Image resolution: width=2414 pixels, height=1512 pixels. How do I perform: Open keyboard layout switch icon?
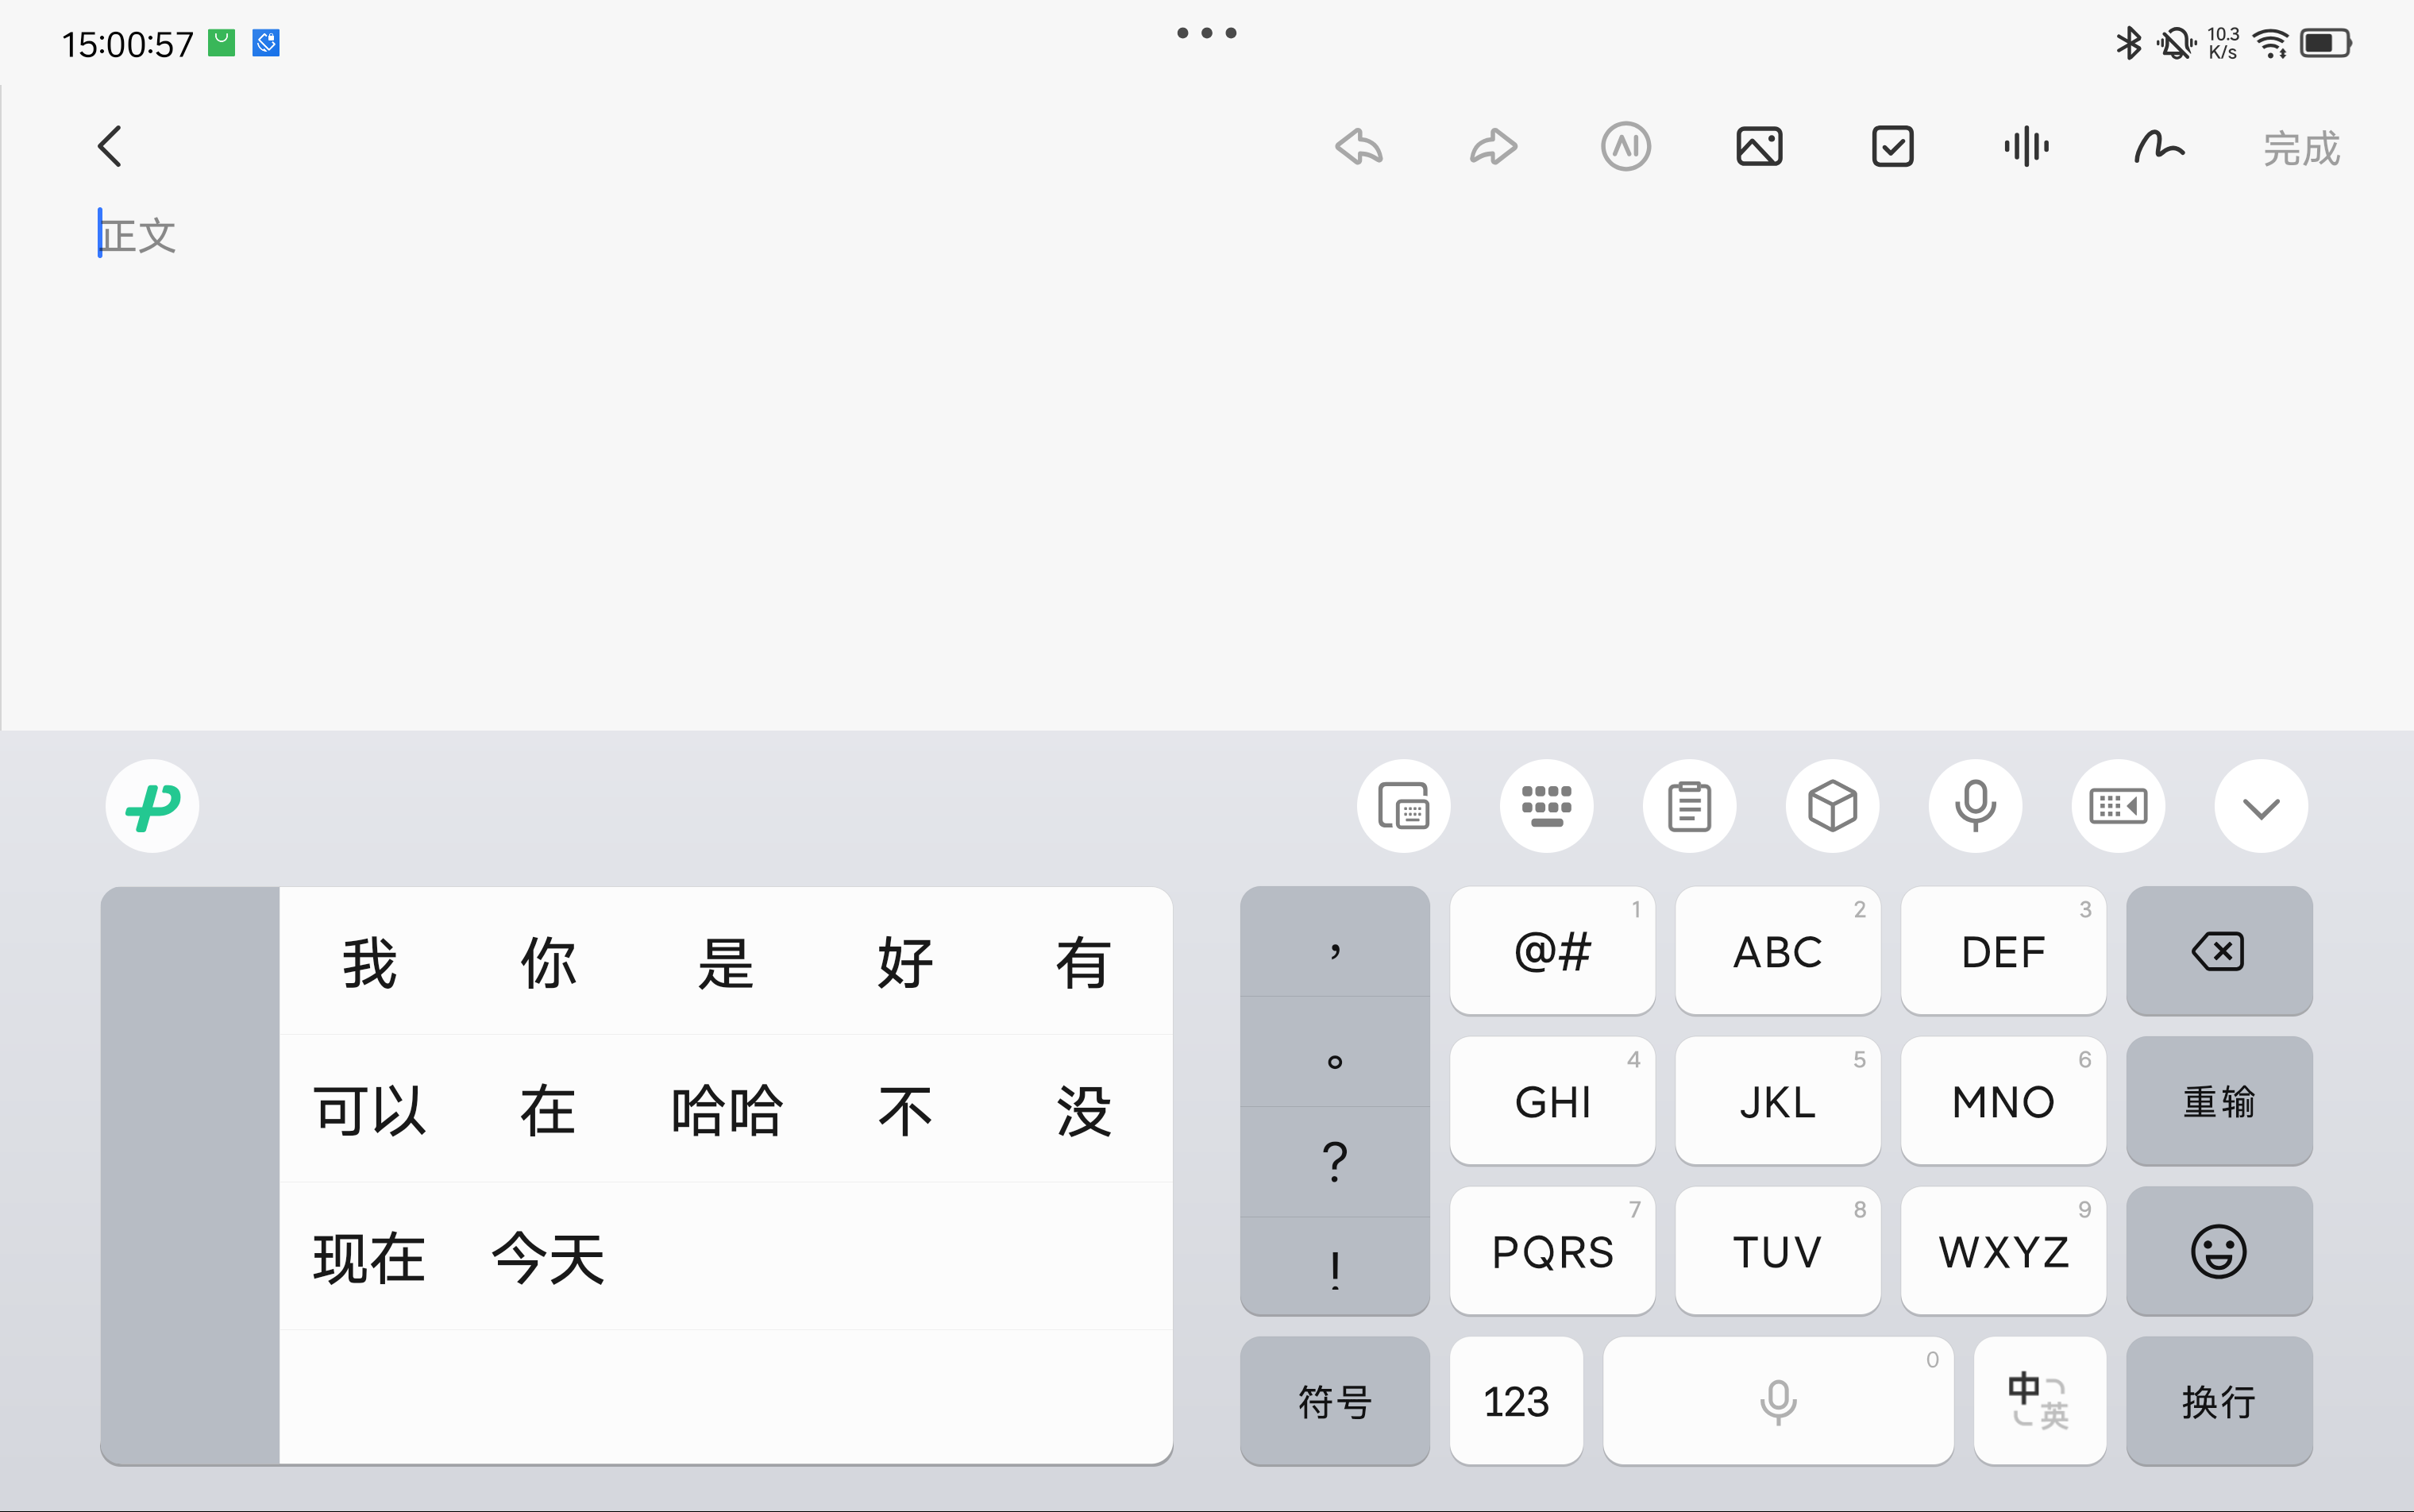1546,807
